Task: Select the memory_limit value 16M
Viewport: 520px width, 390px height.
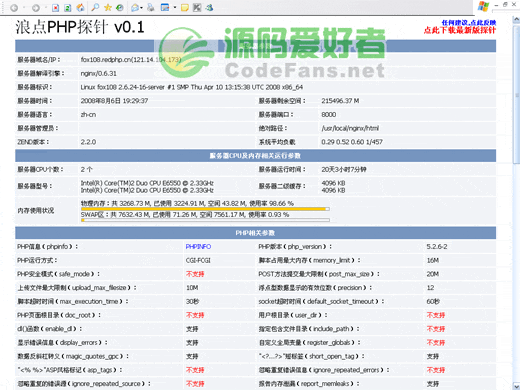Action: point(433,260)
